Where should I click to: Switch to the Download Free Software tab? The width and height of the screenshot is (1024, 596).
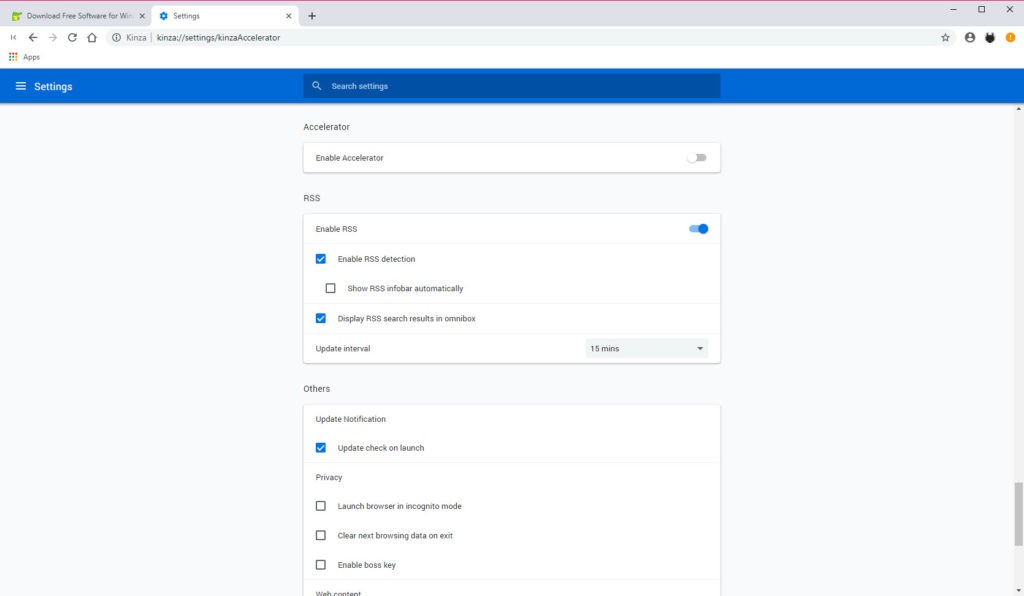(78, 16)
